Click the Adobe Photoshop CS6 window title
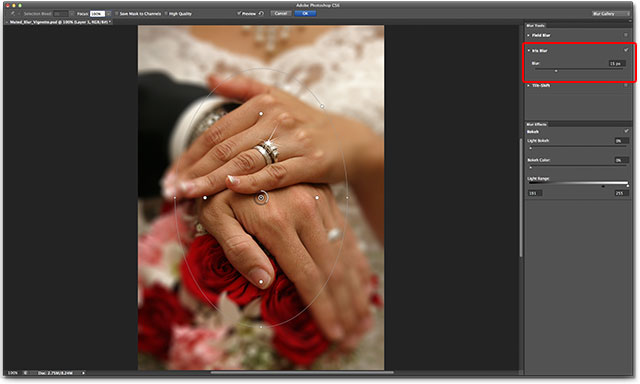The width and height of the screenshot is (640, 384). (318, 5)
